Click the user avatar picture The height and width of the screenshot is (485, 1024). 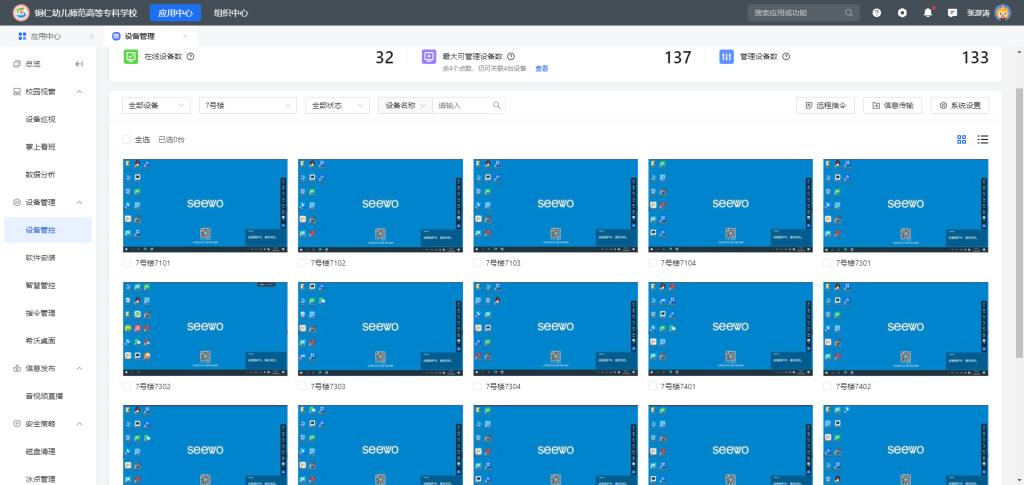1002,12
